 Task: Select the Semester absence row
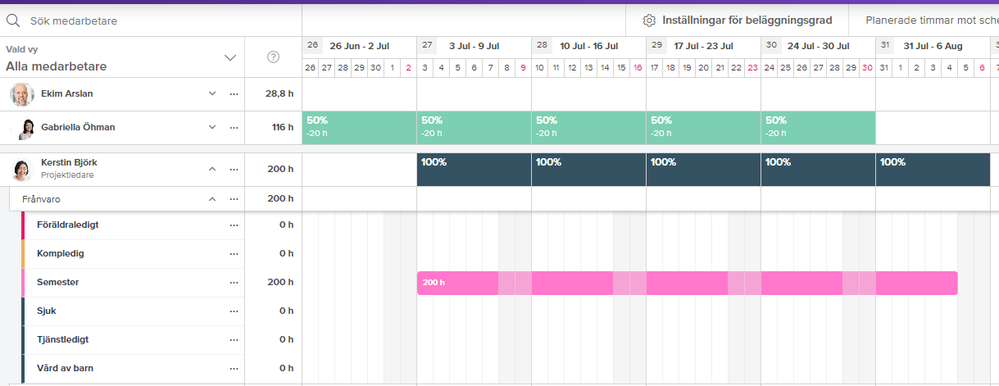pyautogui.click(x=133, y=282)
